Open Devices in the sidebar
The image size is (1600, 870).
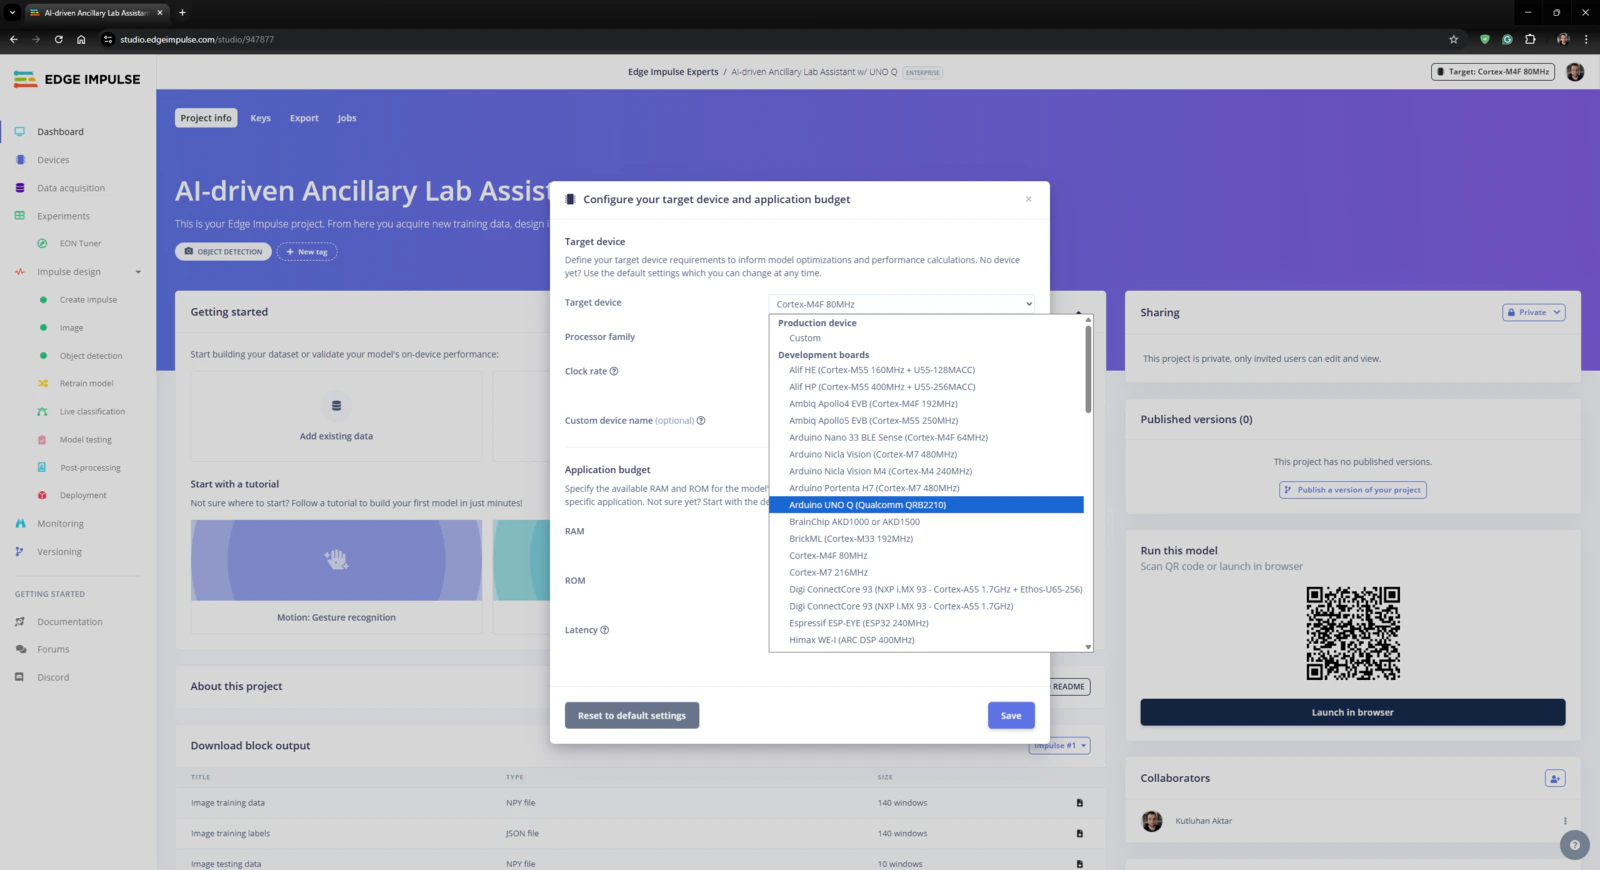tap(53, 160)
